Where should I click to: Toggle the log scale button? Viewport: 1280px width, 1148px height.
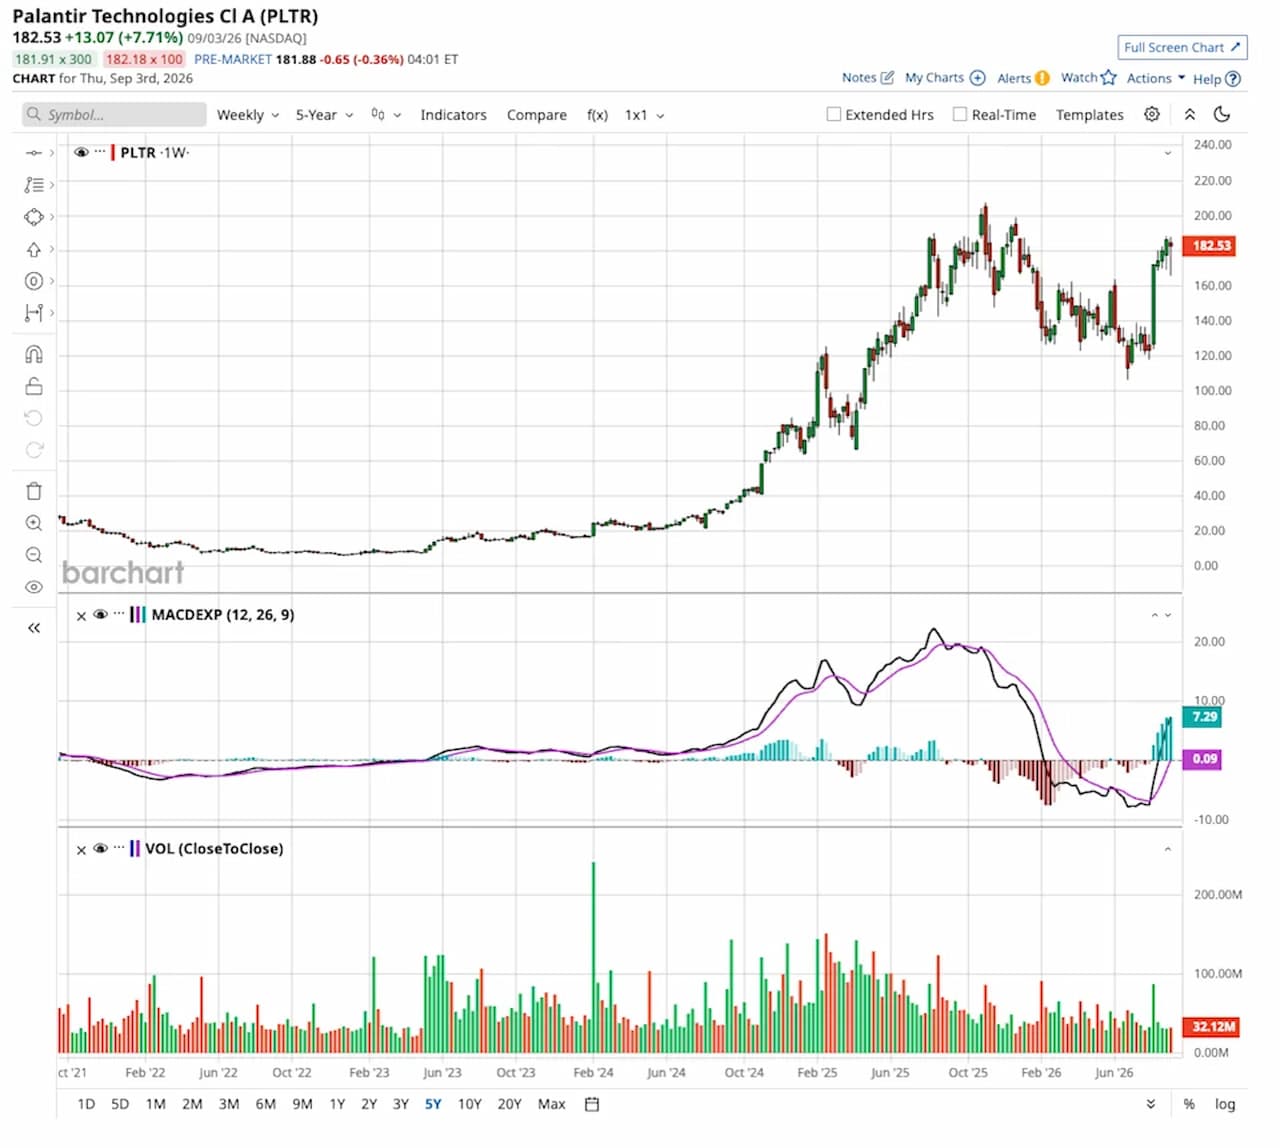(1225, 1104)
